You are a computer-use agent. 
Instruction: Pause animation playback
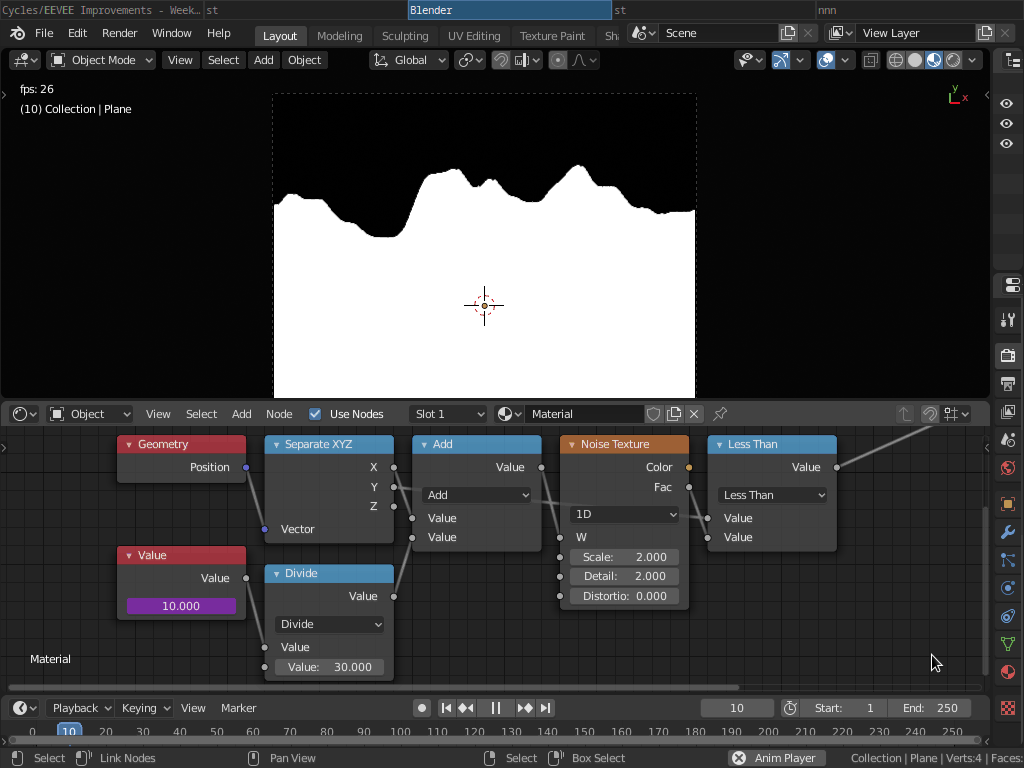(495, 708)
